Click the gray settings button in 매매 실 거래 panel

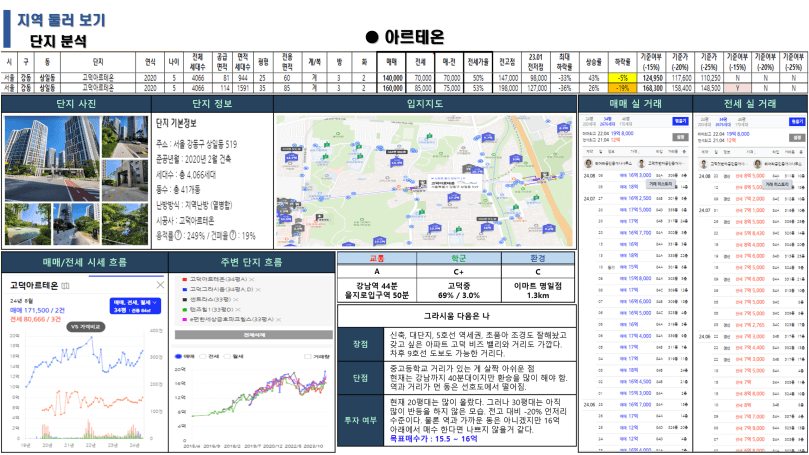click(x=681, y=137)
